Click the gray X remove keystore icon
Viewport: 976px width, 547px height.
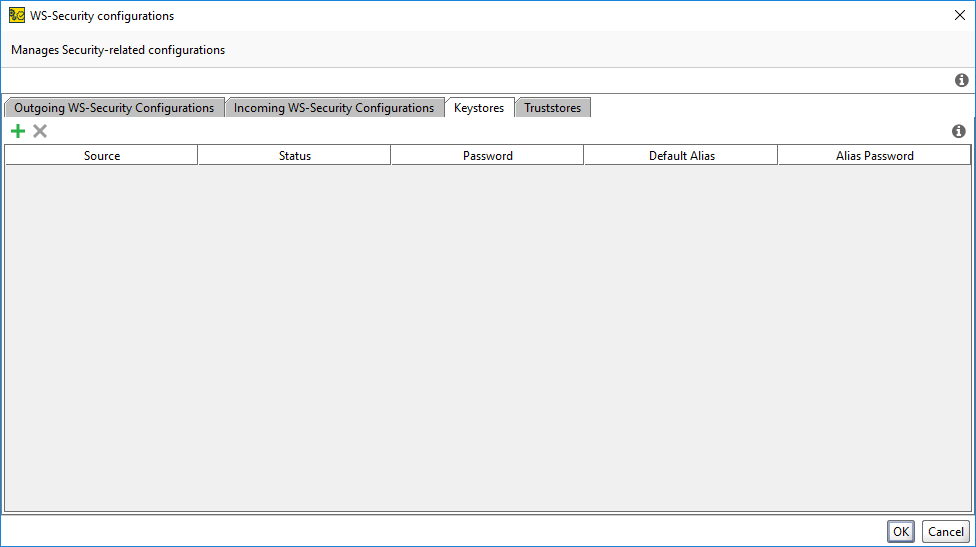pos(40,131)
